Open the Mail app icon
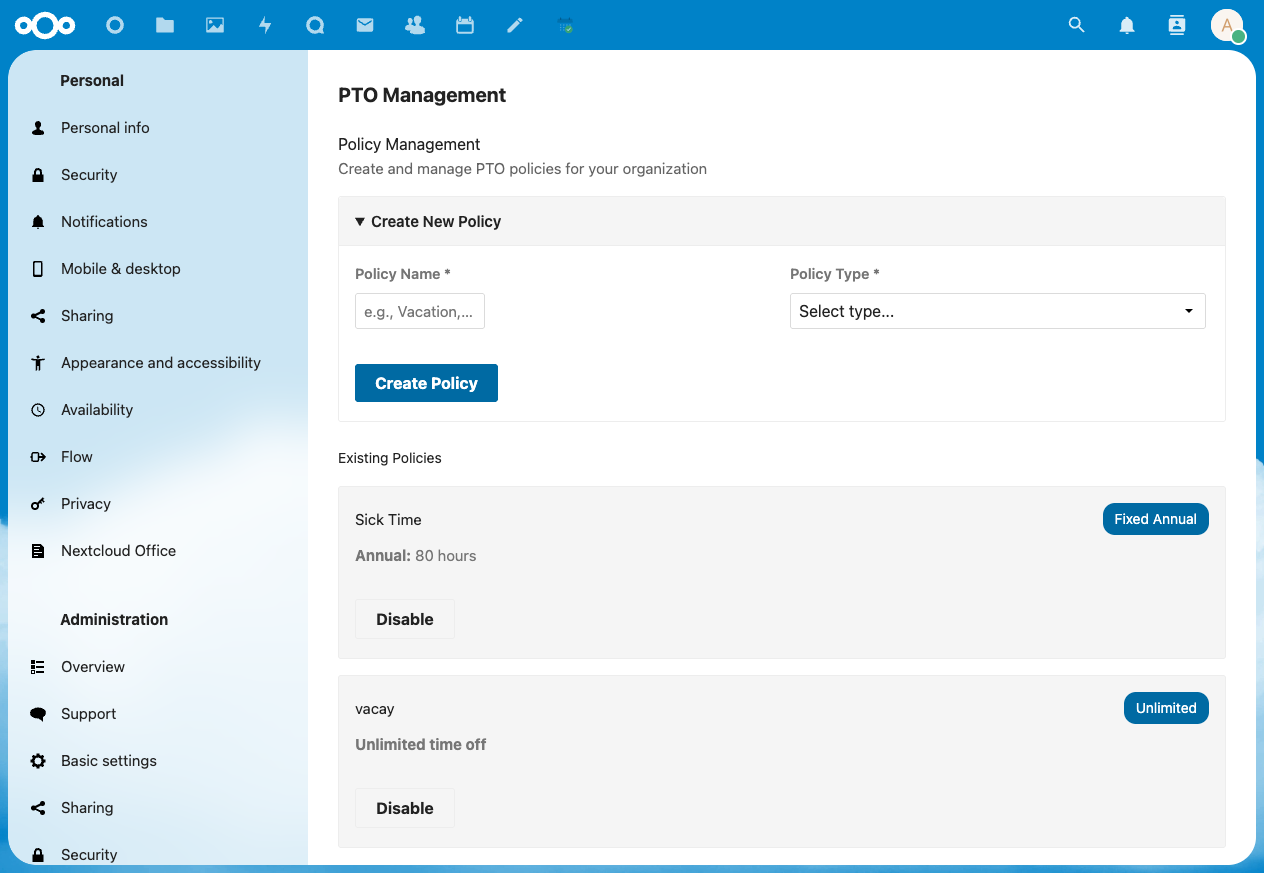This screenshot has height=873, width=1264. pyautogui.click(x=365, y=25)
